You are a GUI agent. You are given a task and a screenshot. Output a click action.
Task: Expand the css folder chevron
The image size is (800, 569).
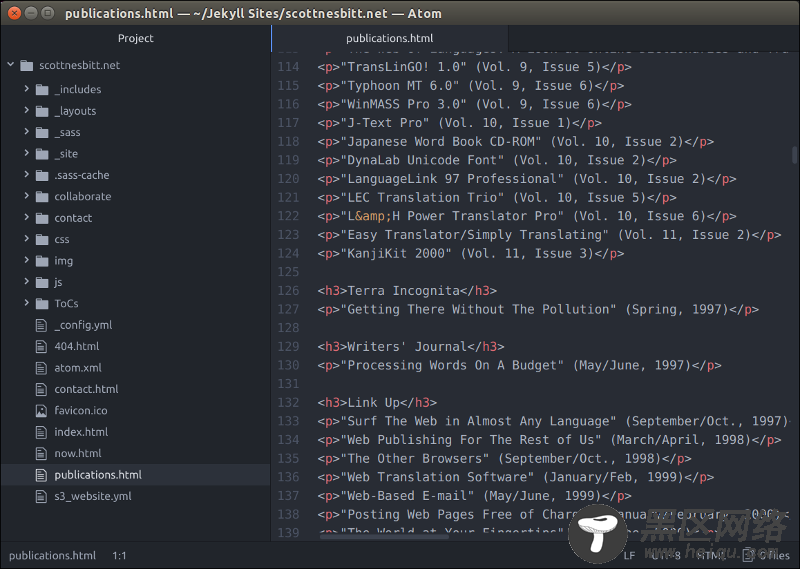tap(27, 239)
